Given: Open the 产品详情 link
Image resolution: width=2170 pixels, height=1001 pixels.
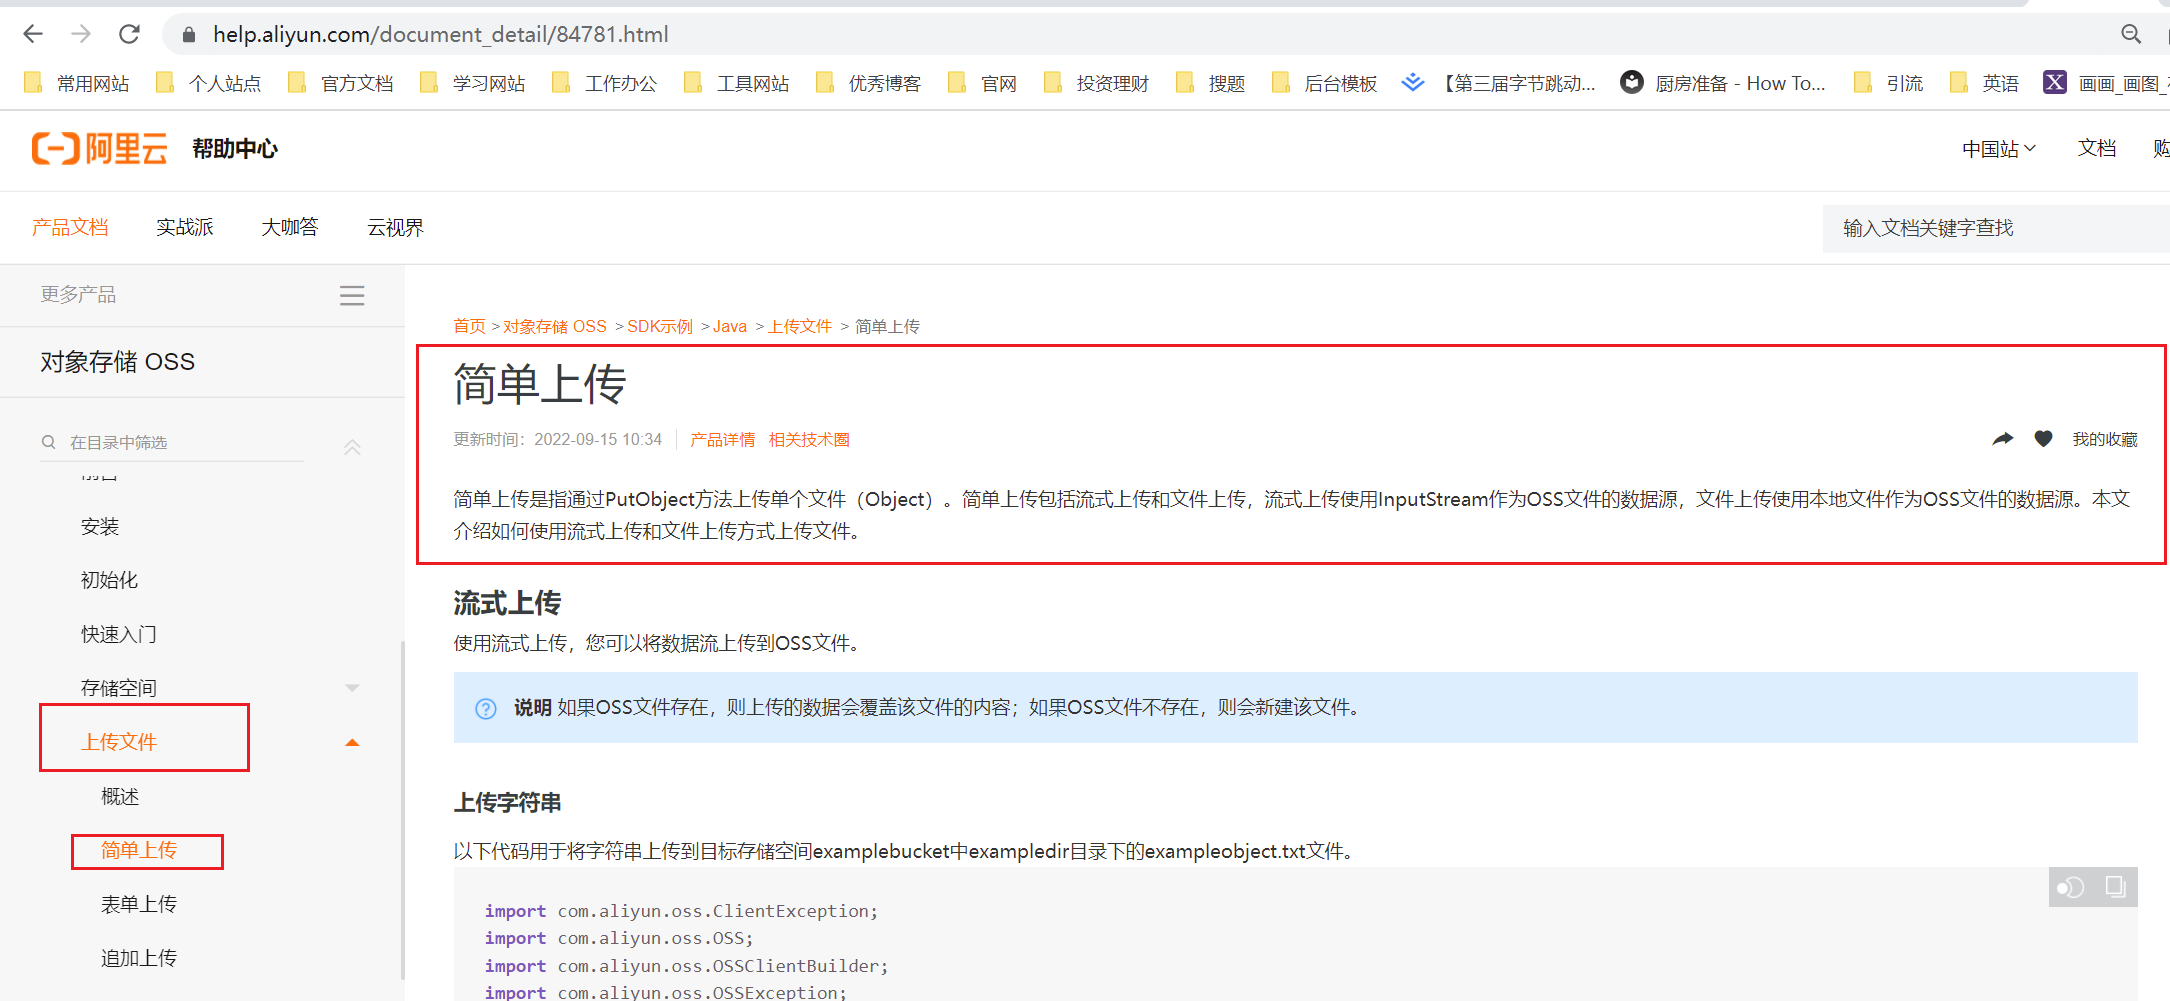Looking at the screenshot, I should tap(723, 440).
